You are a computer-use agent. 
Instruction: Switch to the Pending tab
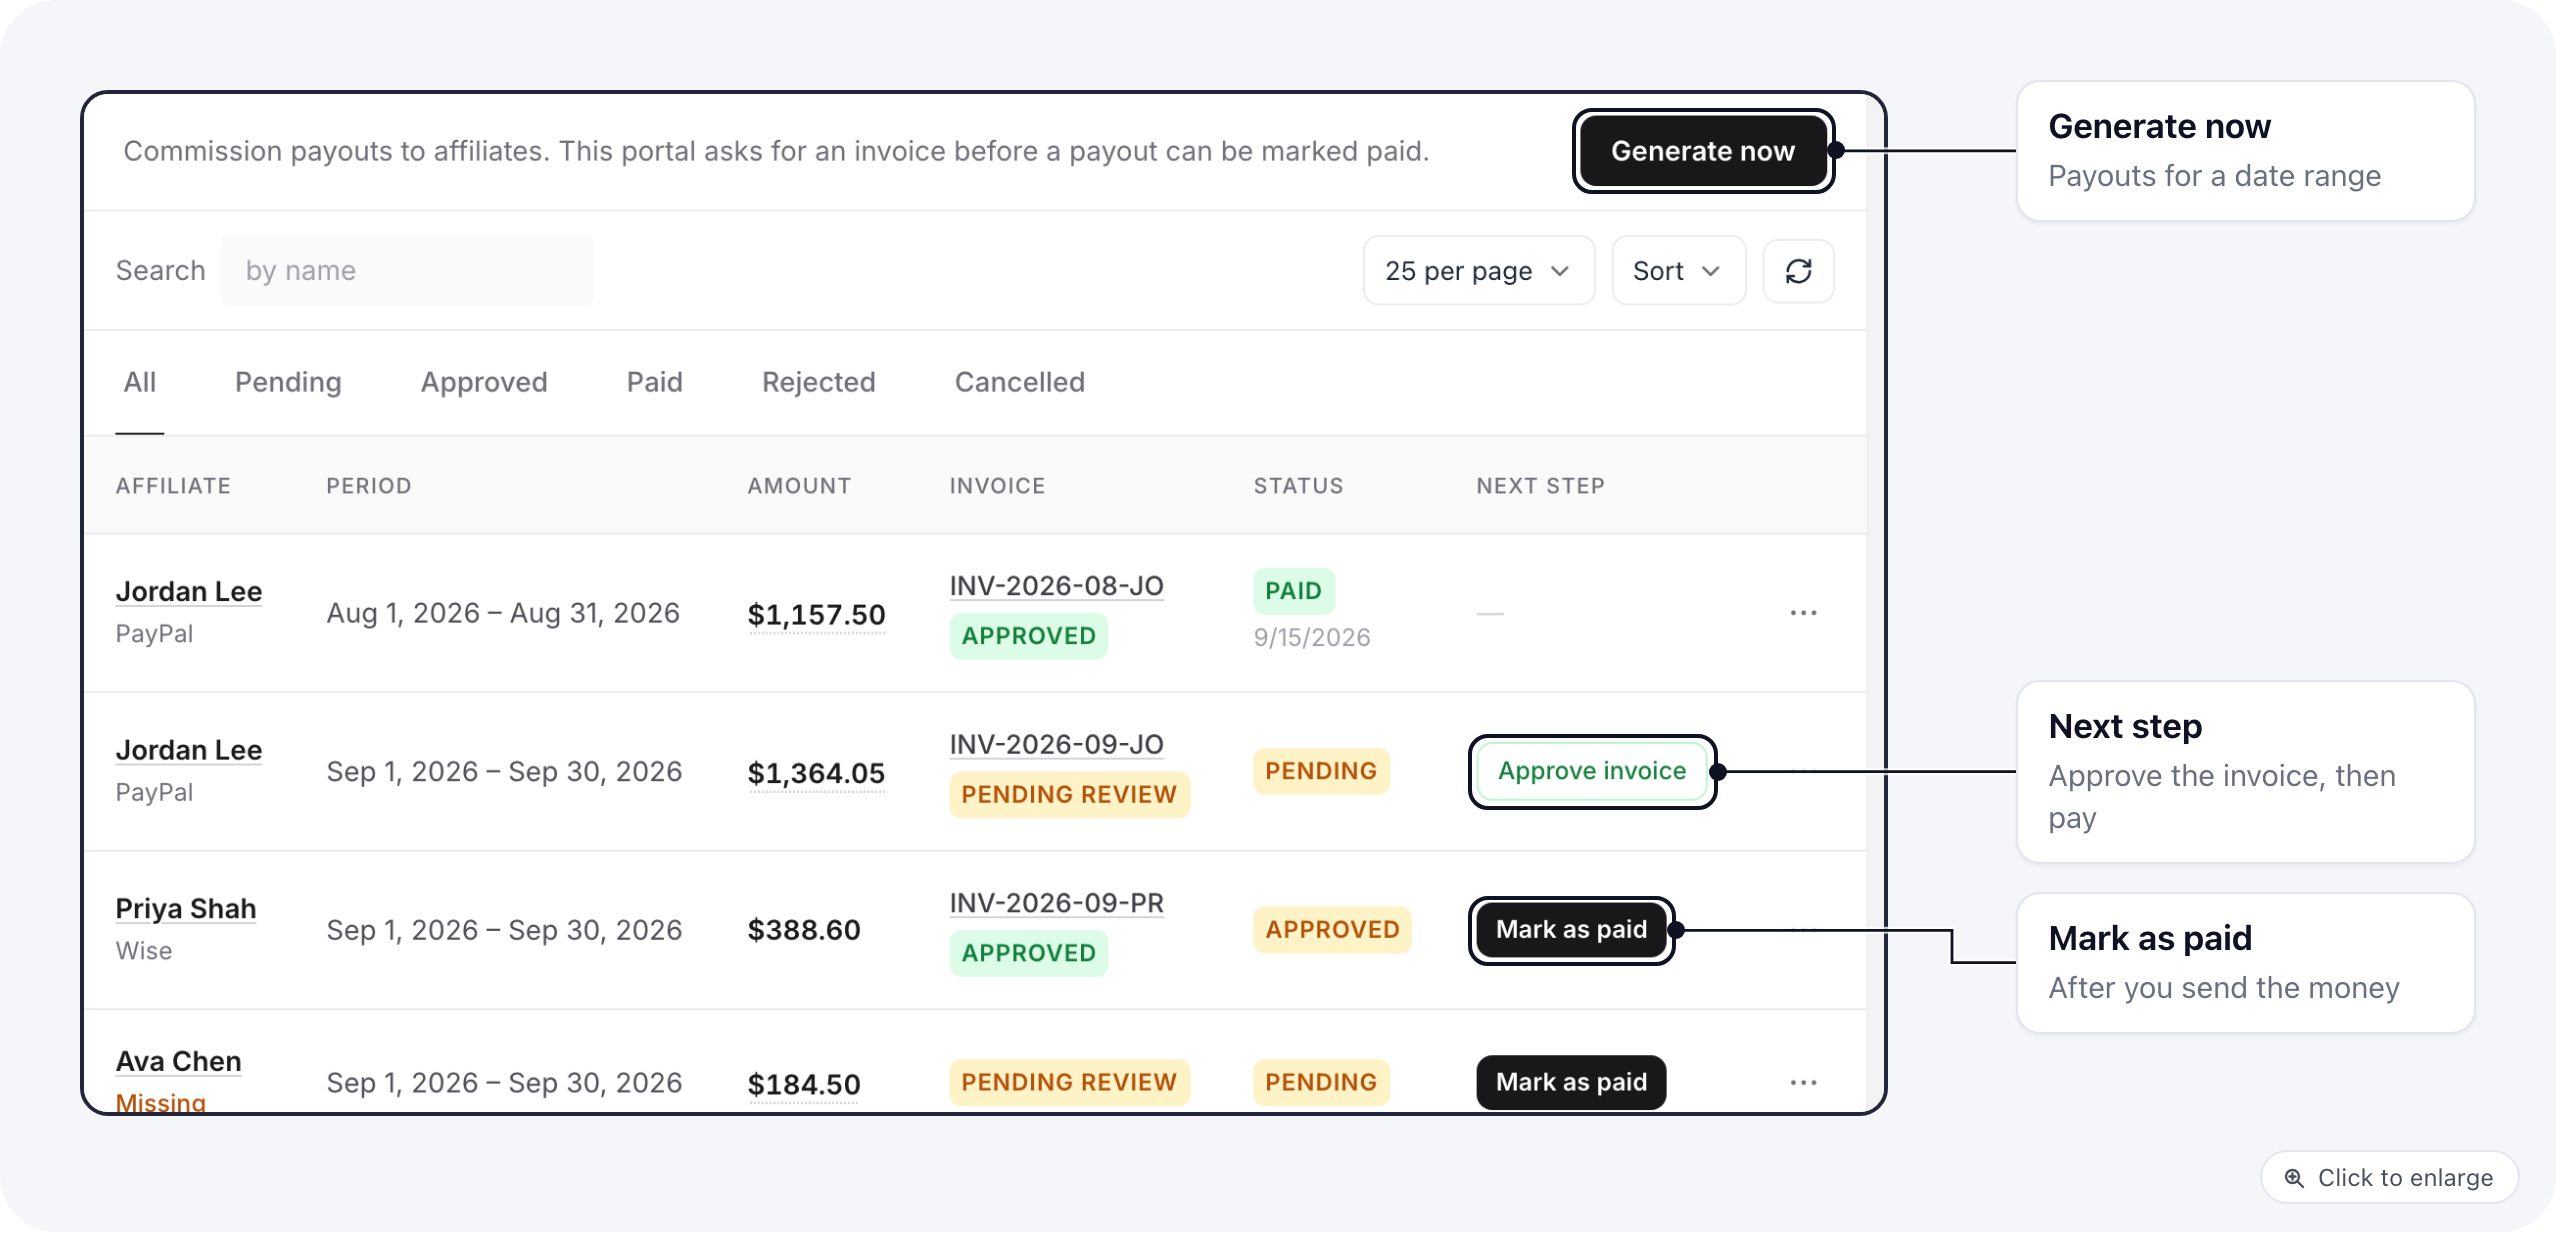tap(288, 382)
